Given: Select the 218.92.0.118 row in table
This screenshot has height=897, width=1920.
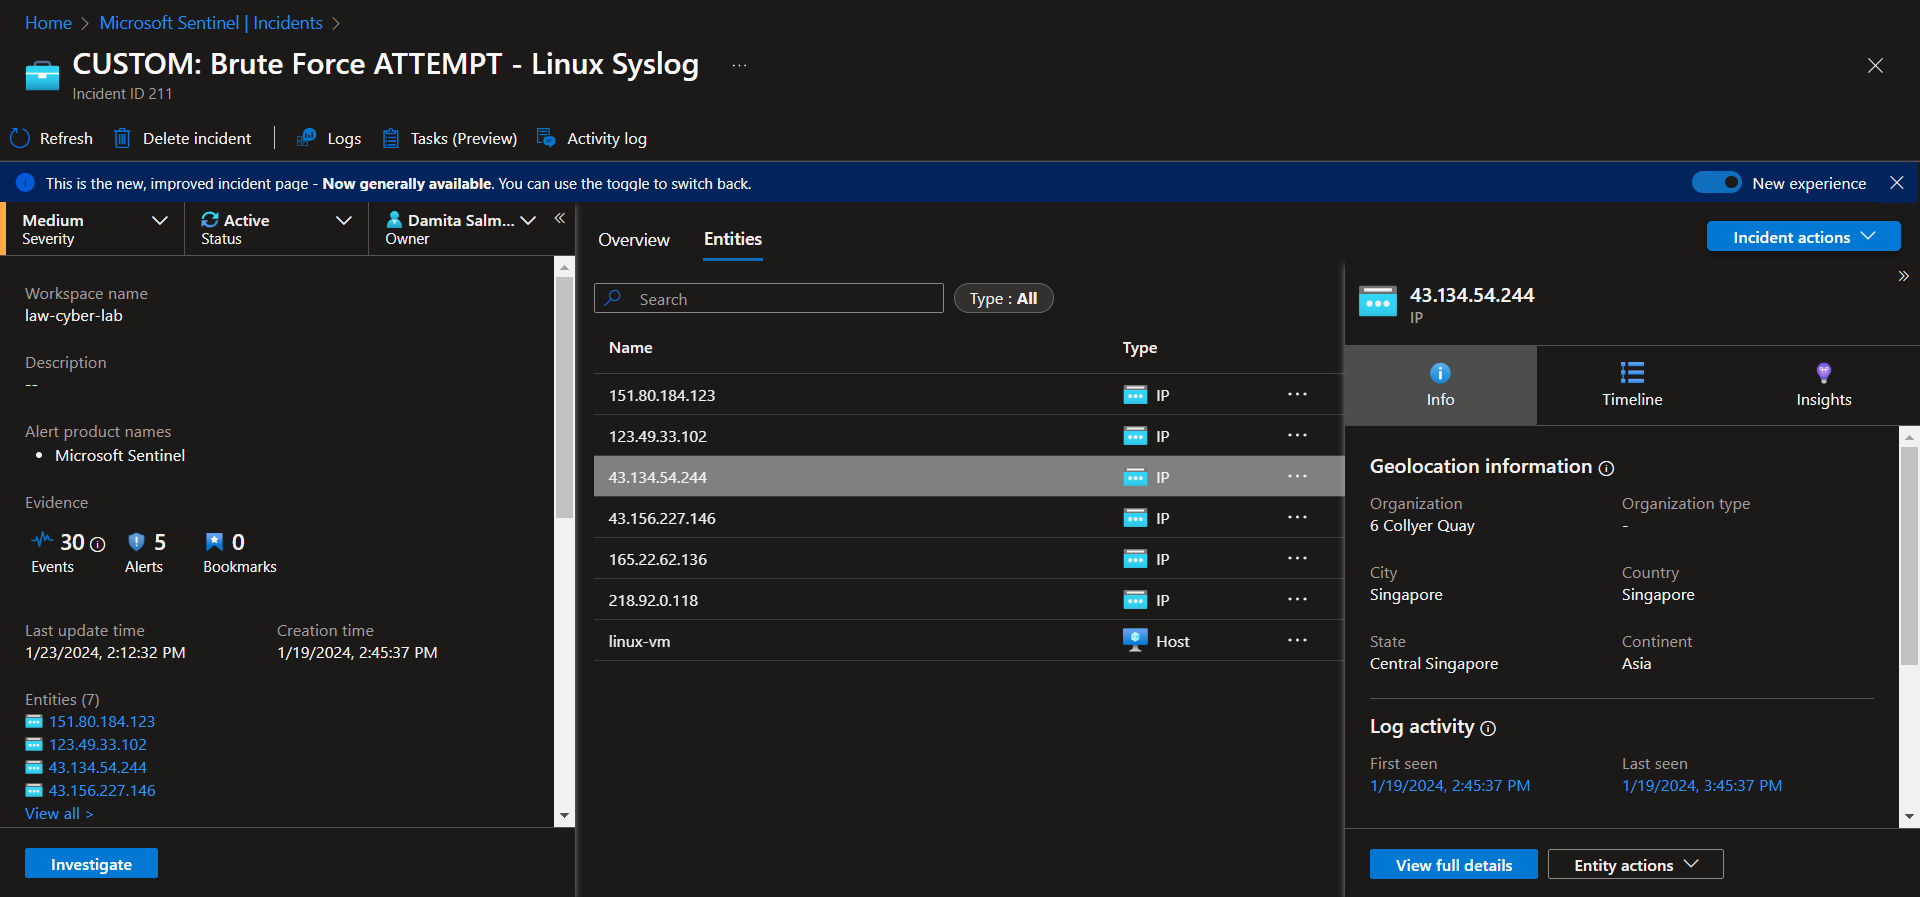Looking at the screenshot, I should point(968,600).
